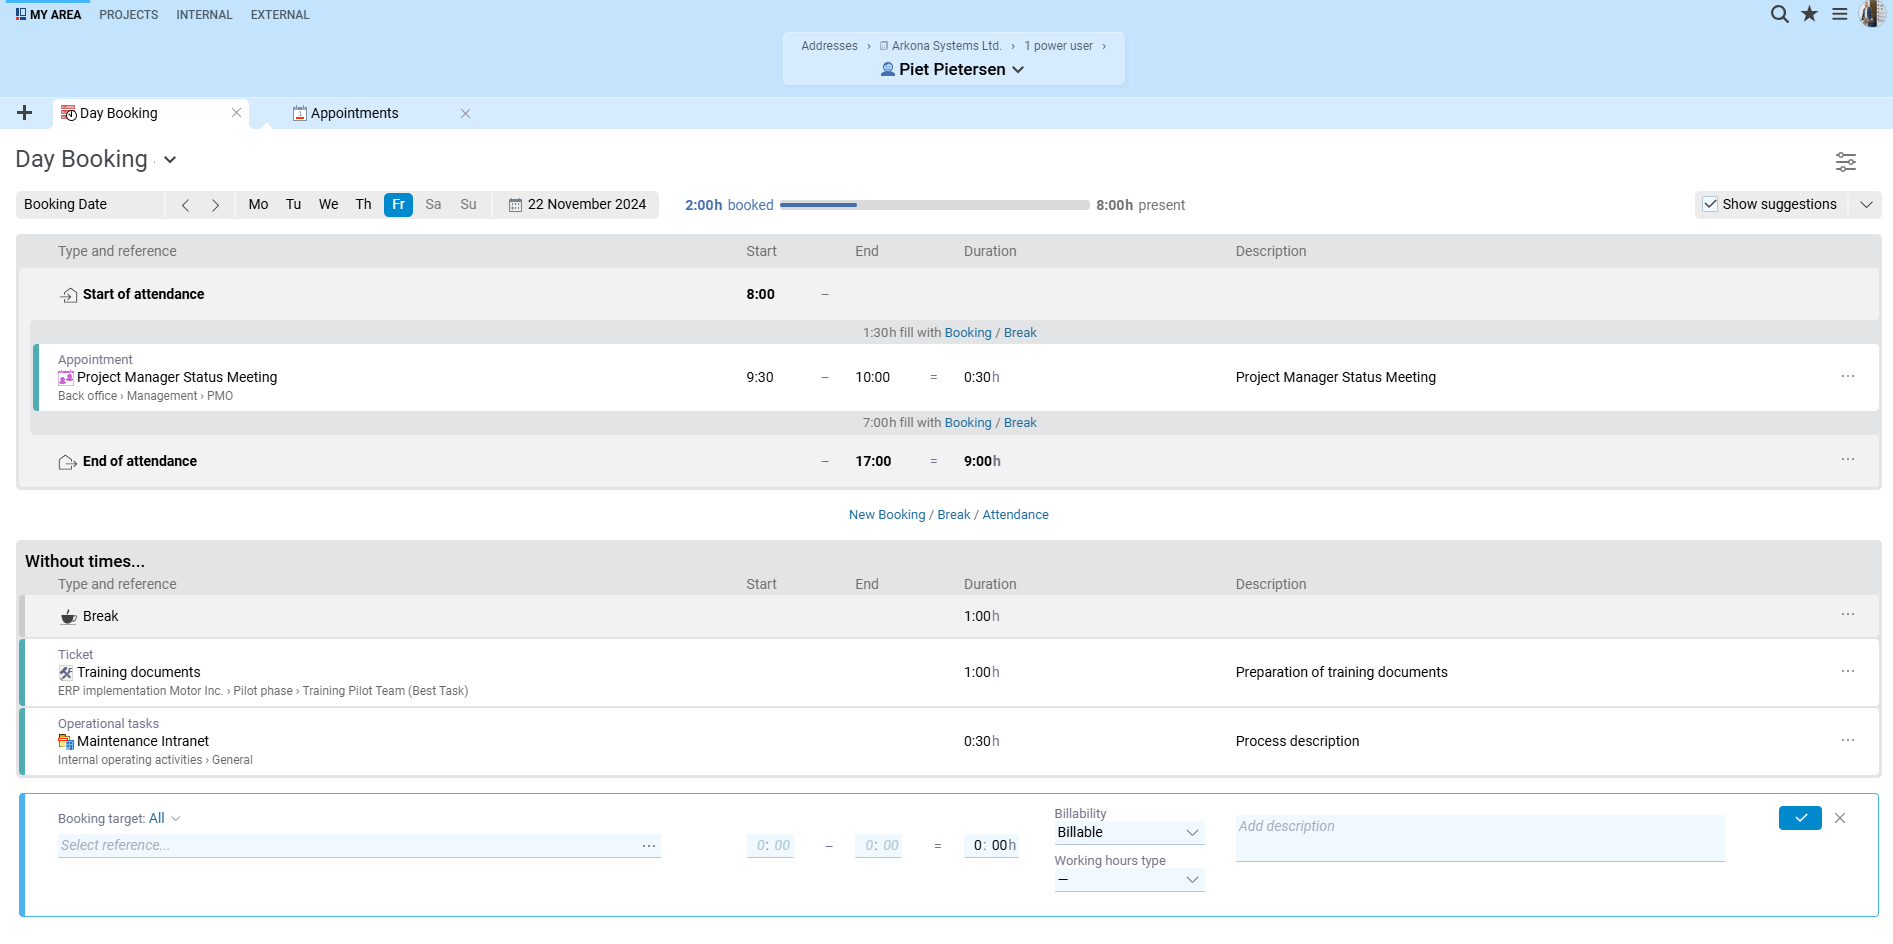Click the New Booking link
This screenshot has height=944, width=1893.
point(887,515)
